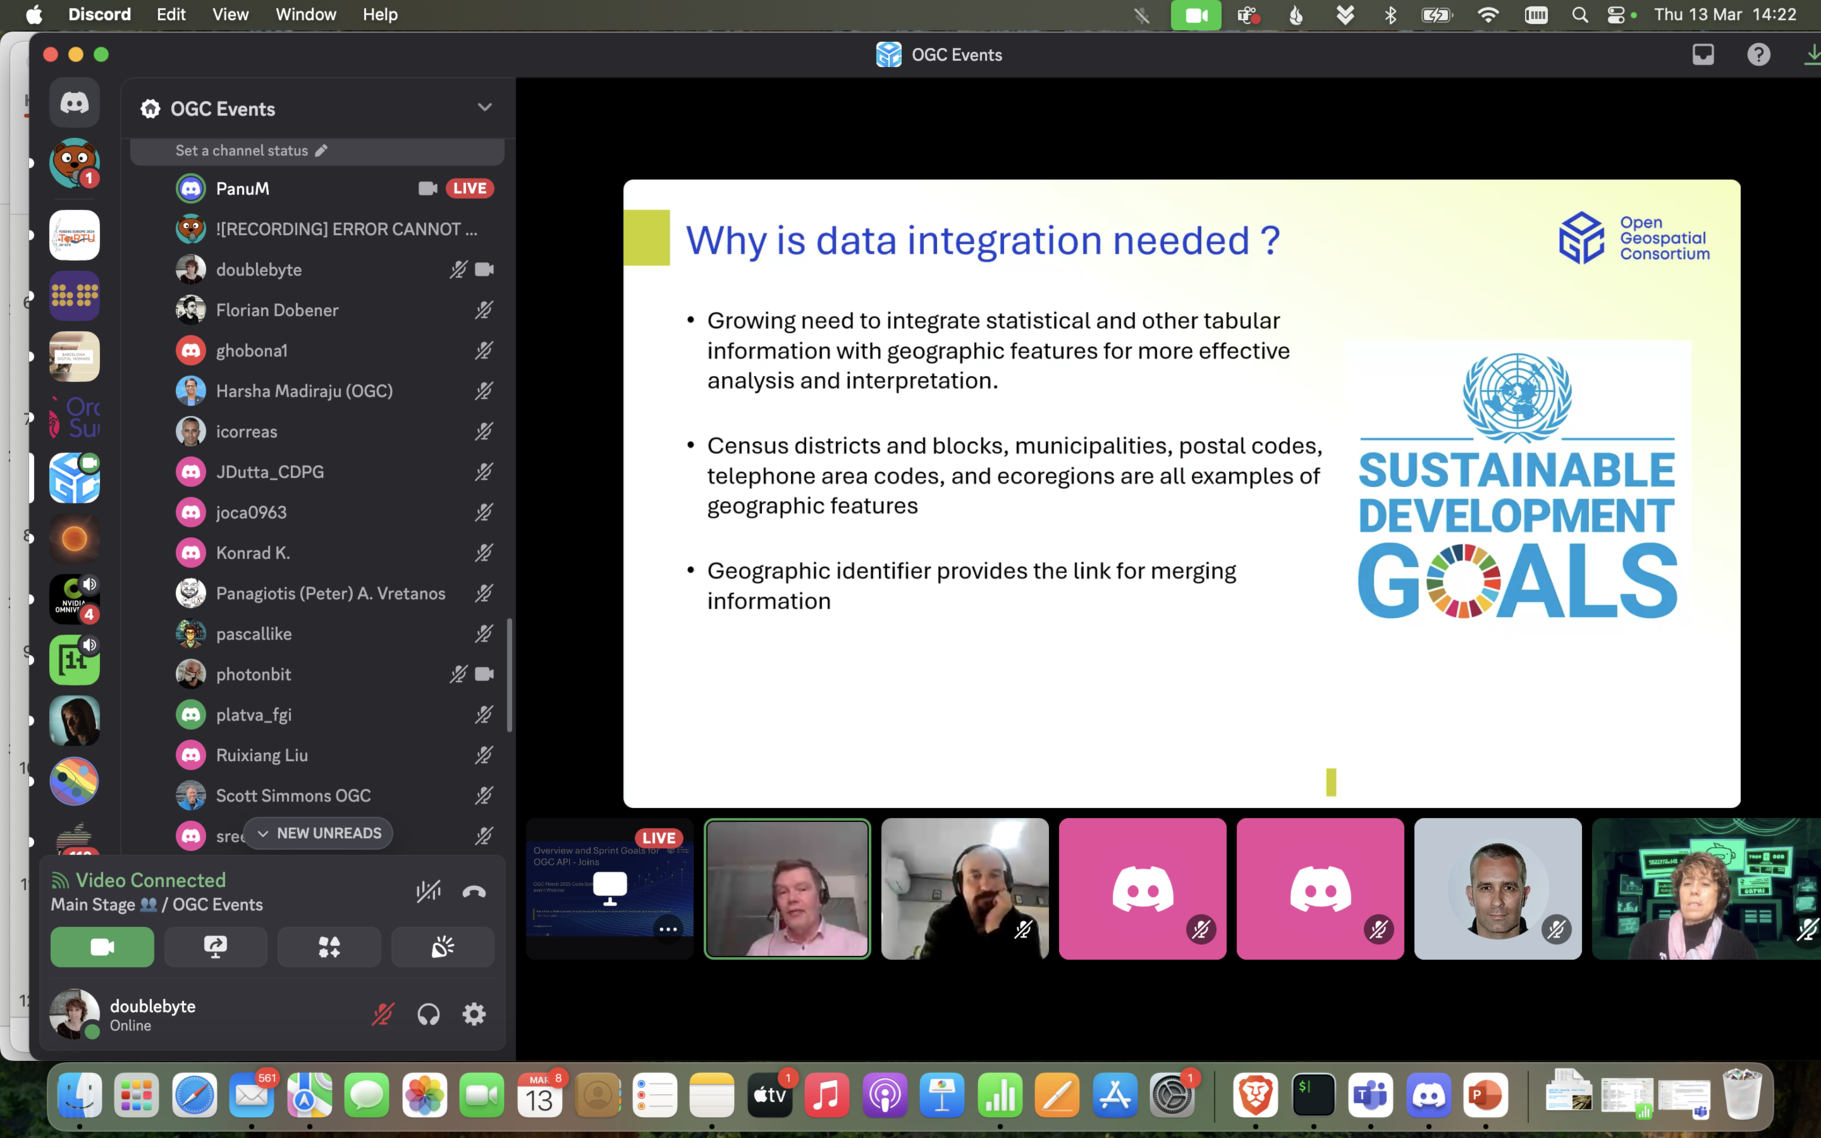Image resolution: width=1821 pixels, height=1138 pixels.
Task: Click muted mic icon next to Scott Simmons OGC
Action: coord(484,796)
